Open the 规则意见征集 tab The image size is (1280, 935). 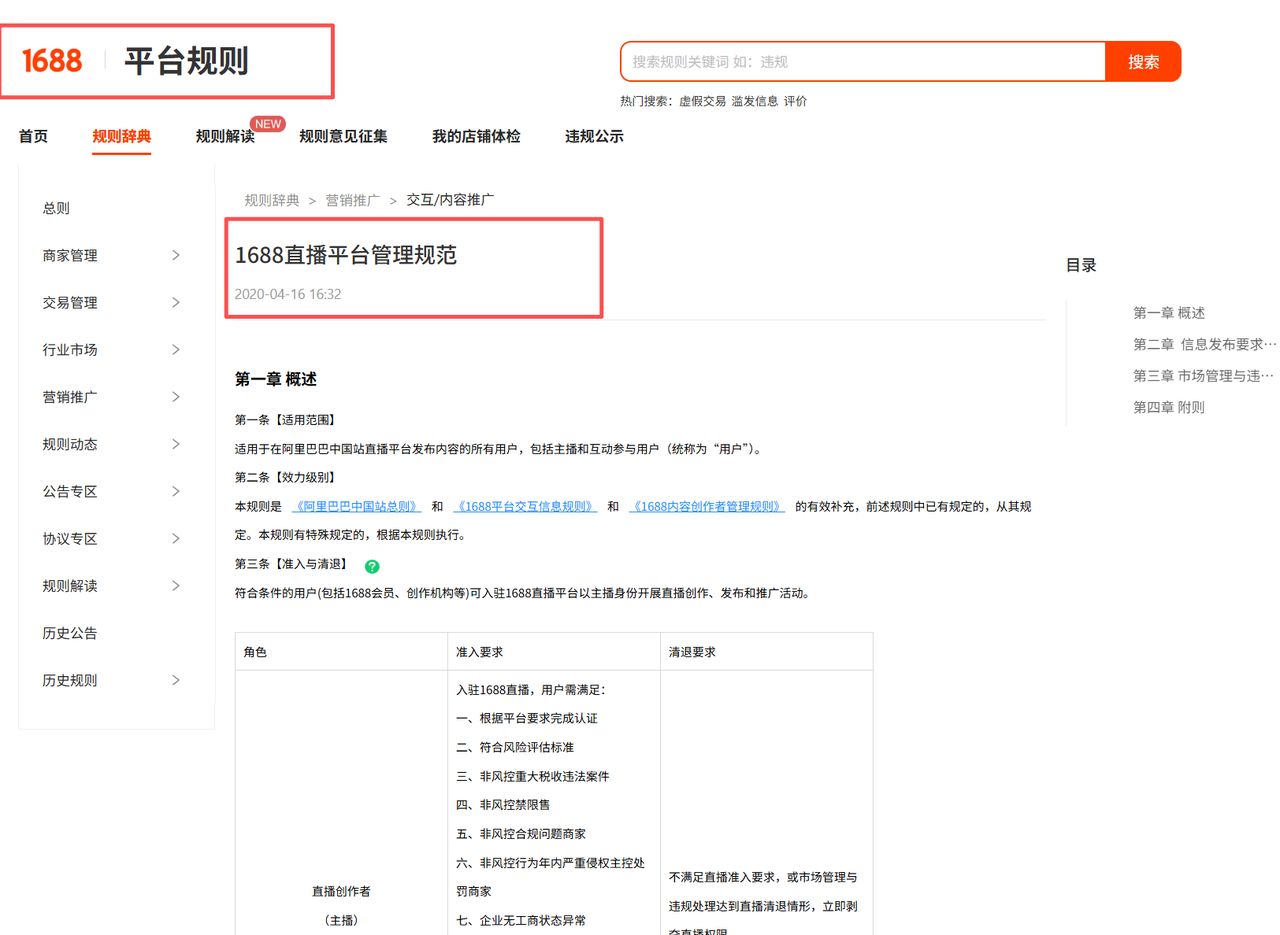343,137
